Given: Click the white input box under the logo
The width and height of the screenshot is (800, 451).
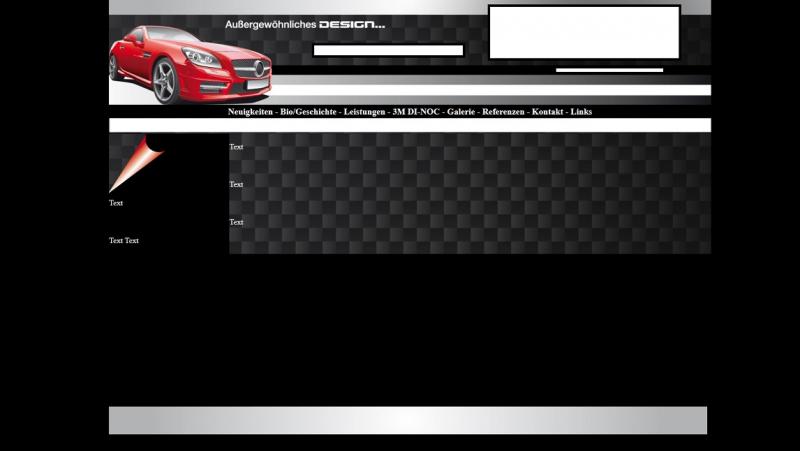Looking at the screenshot, I should pyautogui.click(x=388, y=50).
